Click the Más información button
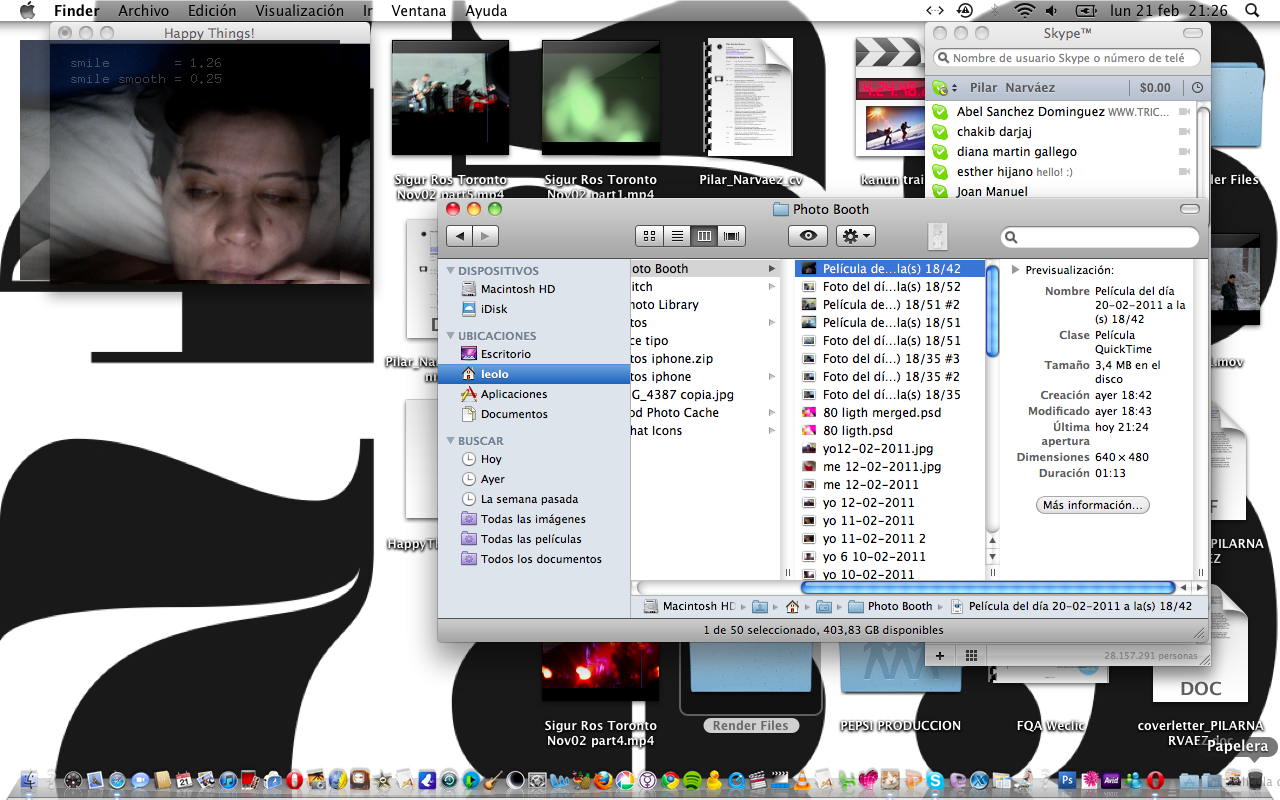The width and height of the screenshot is (1280, 800). pyautogui.click(x=1092, y=505)
